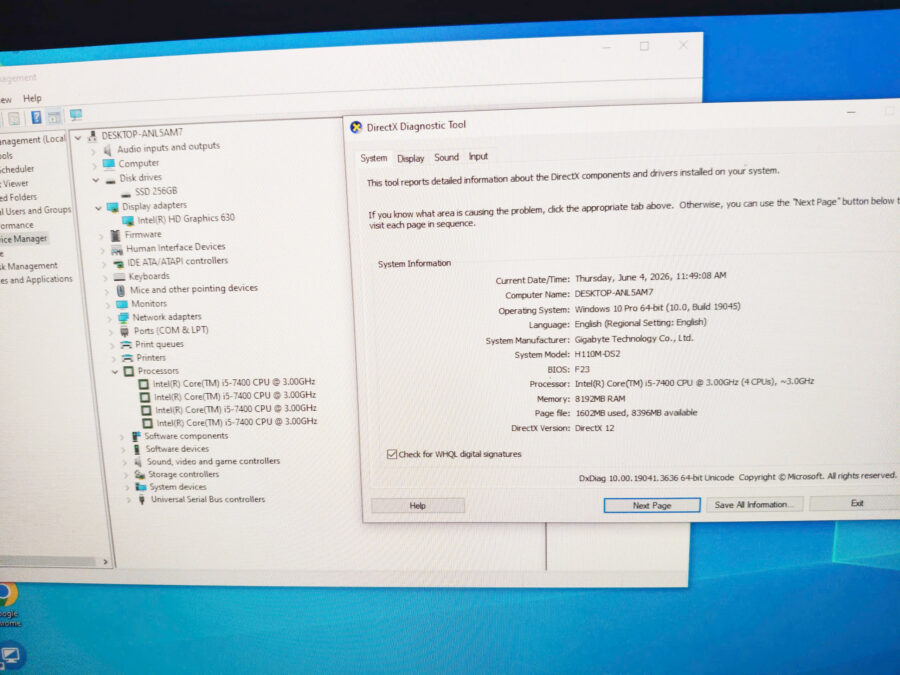This screenshot has height=675, width=900.
Task: Click the Next Page button
Action: pyautogui.click(x=651, y=506)
